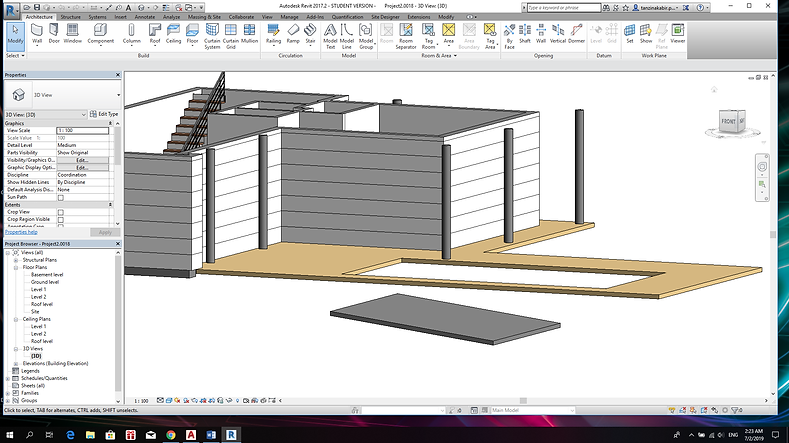Collapse the Floor Plans tree node
Viewport: 789px width, 443px height.
click(x=16, y=267)
